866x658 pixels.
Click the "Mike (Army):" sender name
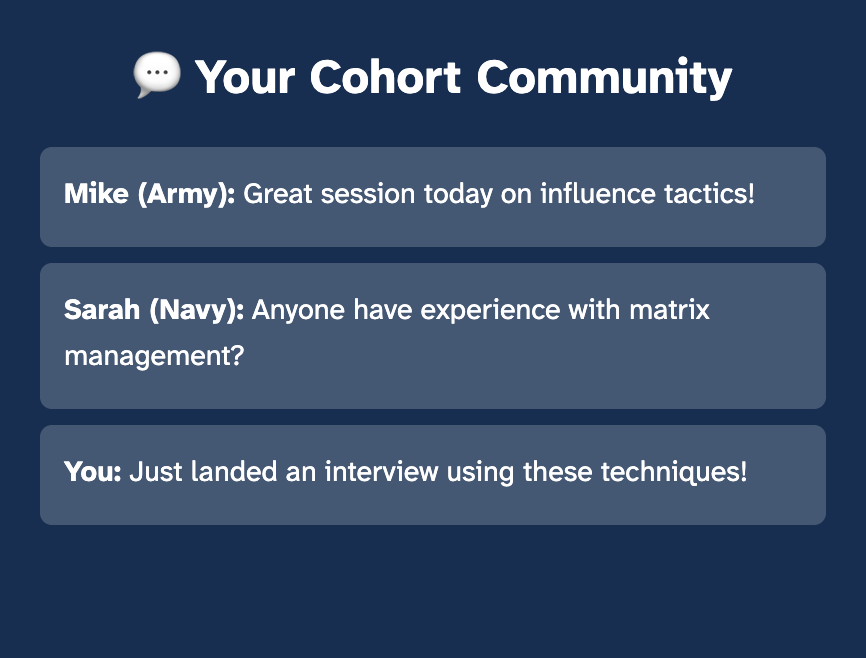click(149, 194)
